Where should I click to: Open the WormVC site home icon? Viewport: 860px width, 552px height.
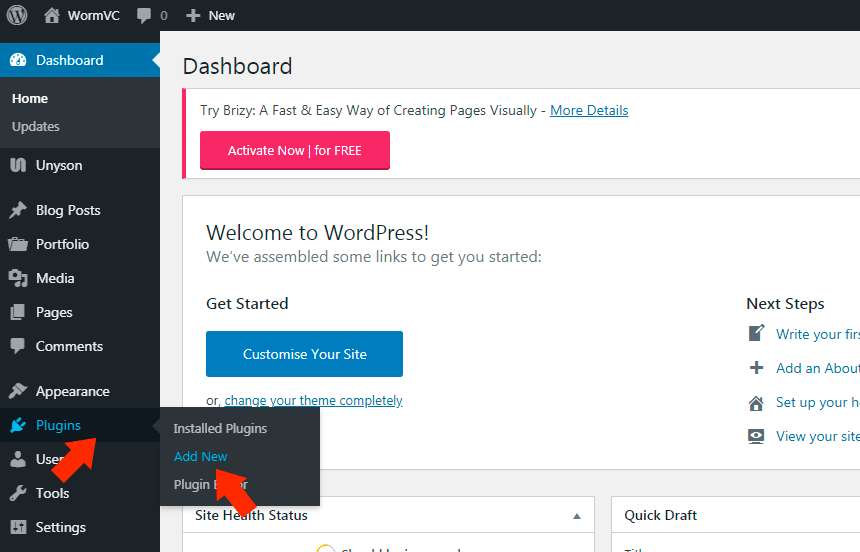[x=52, y=15]
